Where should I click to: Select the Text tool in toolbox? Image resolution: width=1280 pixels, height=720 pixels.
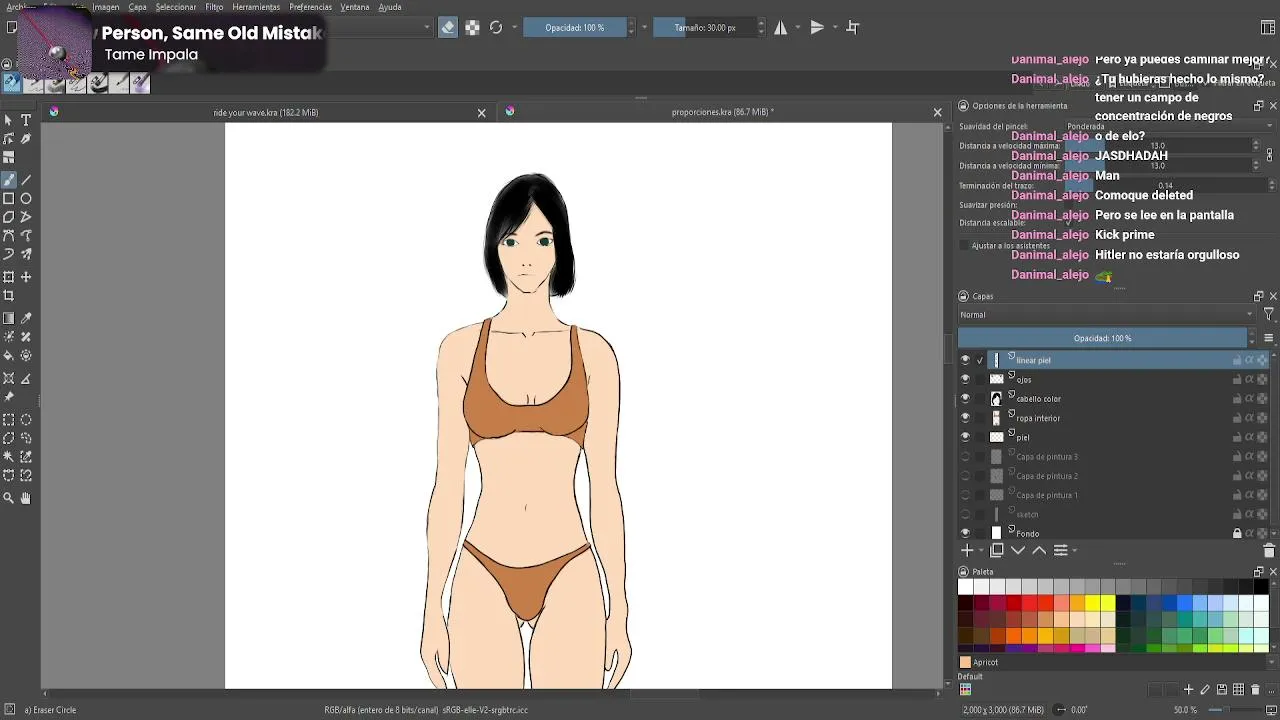point(26,120)
